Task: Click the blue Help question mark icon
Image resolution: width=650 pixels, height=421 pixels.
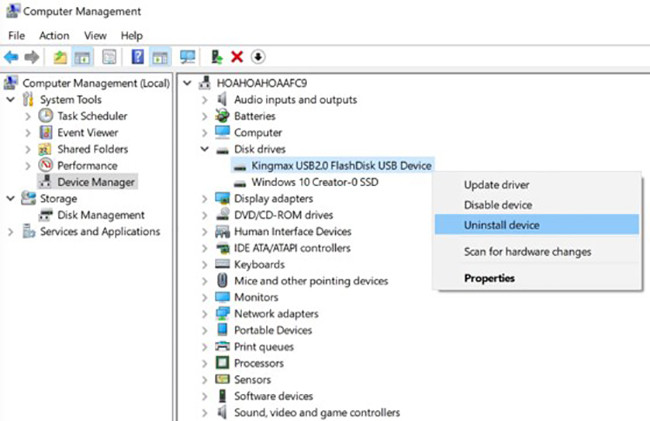Action: click(x=138, y=57)
